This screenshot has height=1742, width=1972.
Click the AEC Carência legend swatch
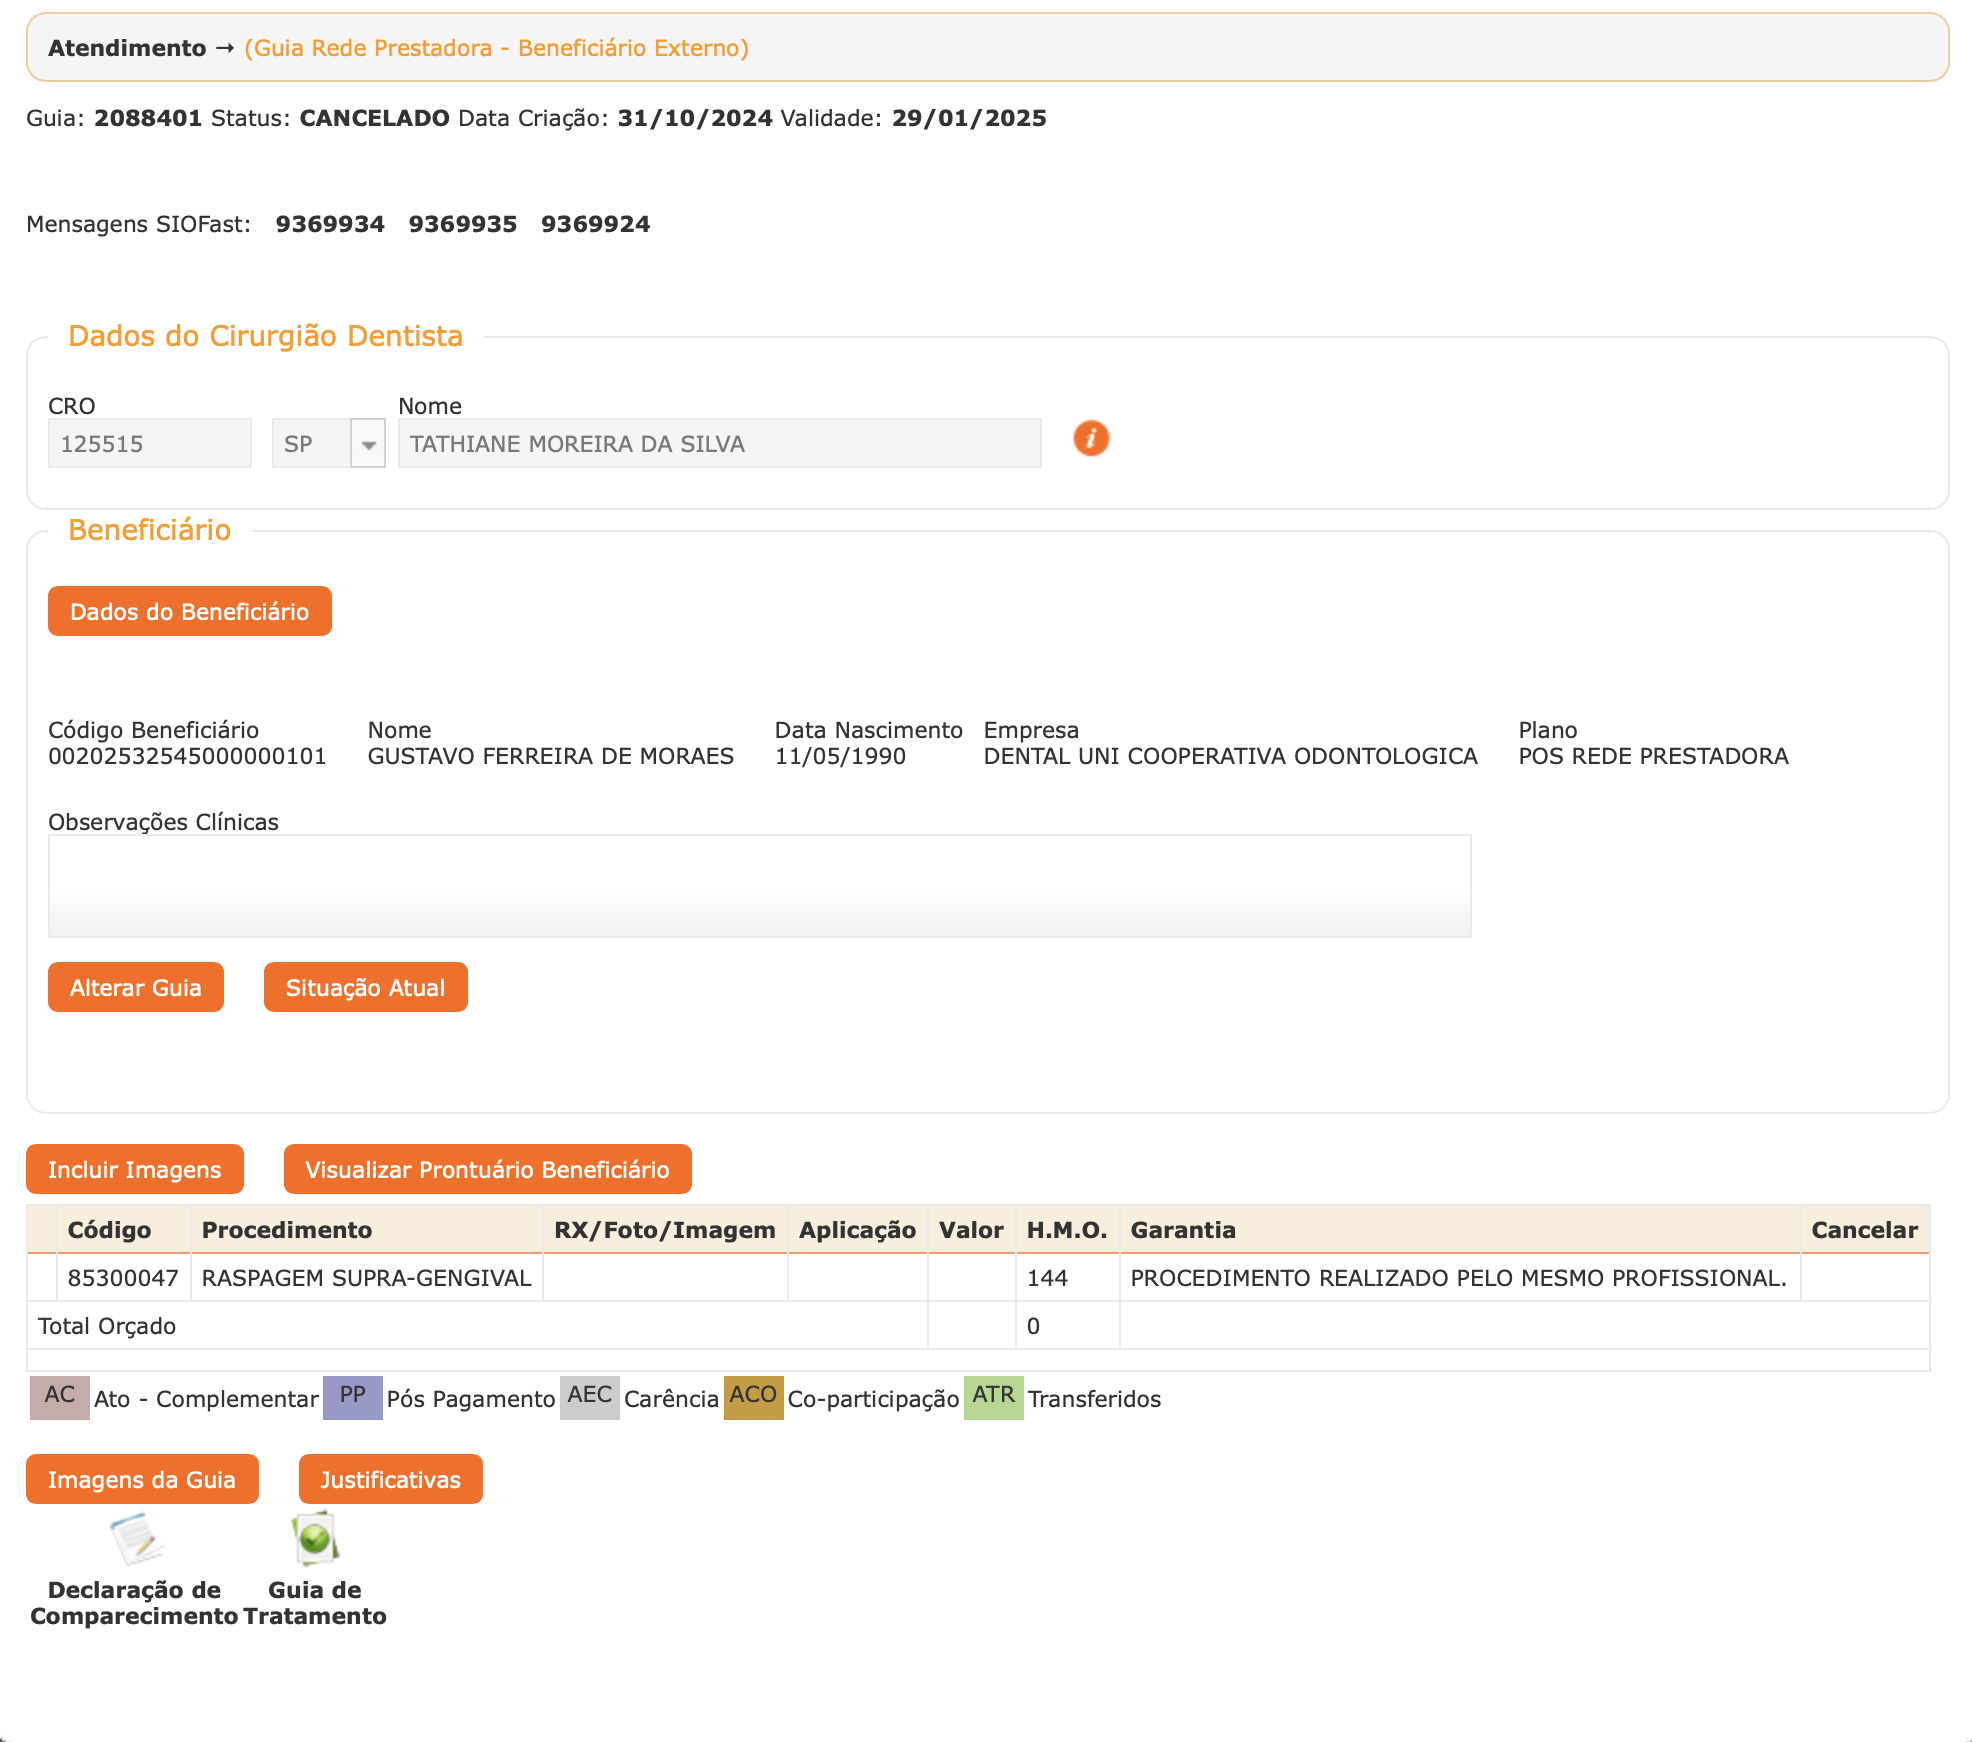click(589, 1397)
